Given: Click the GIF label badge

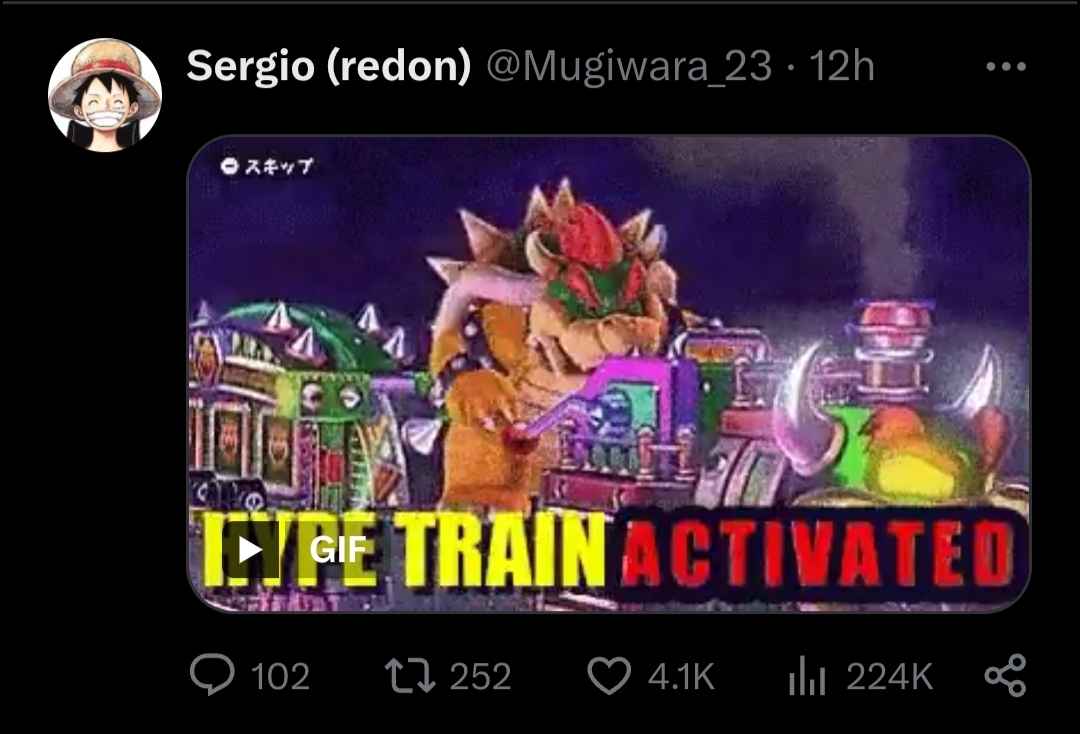Looking at the screenshot, I should pos(338,549).
